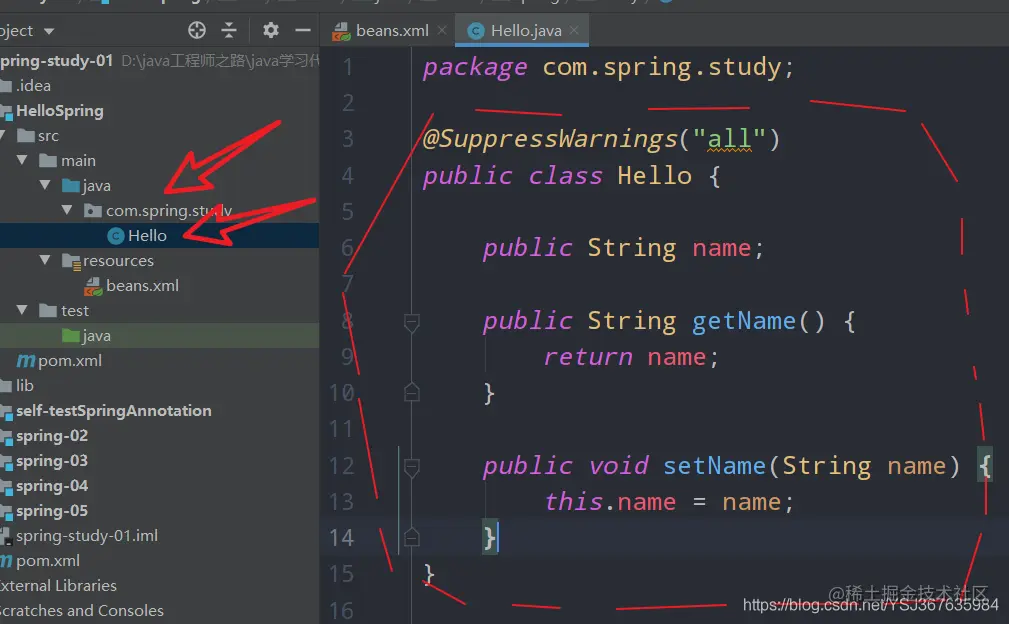Viewport: 1009px width, 624px height.
Task: Collapse the java folder under main
Action: click(44, 185)
